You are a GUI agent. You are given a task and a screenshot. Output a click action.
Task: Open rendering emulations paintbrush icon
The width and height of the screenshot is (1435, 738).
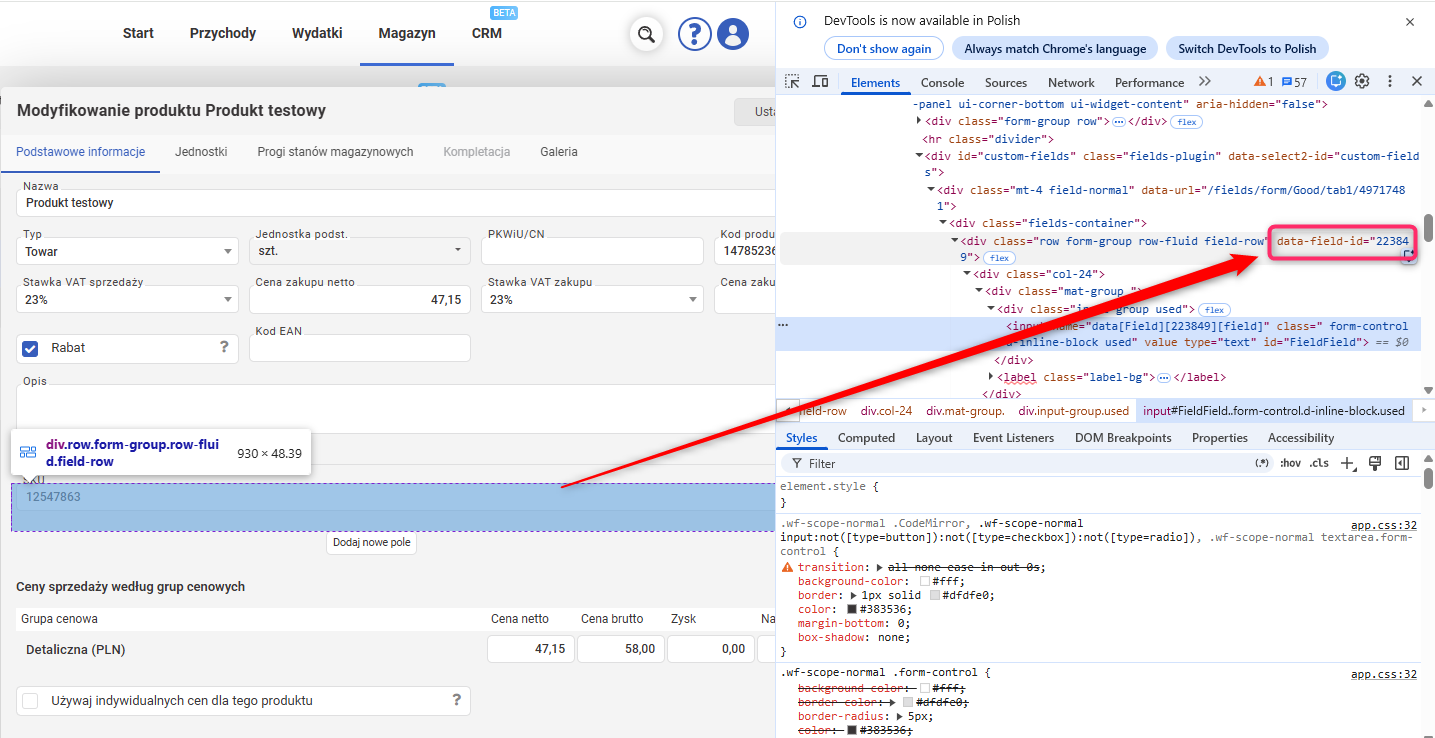pyautogui.click(x=1375, y=463)
